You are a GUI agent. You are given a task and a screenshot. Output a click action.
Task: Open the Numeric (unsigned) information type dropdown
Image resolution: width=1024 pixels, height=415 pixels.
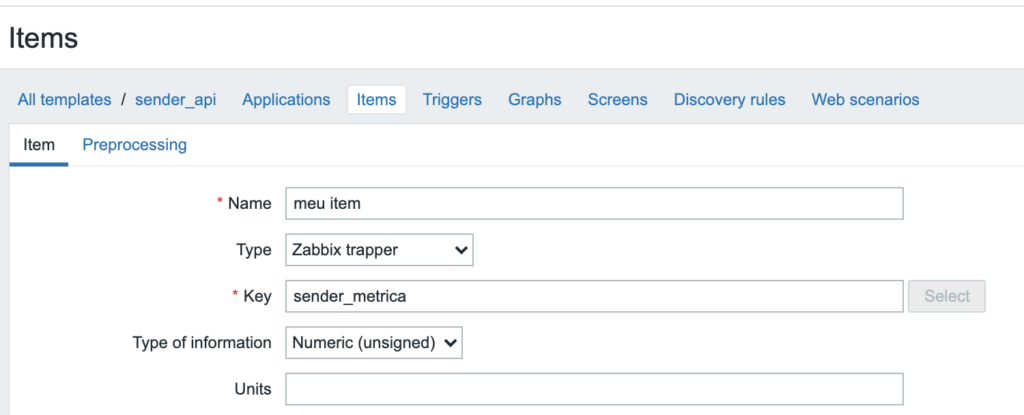pos(374,343)
